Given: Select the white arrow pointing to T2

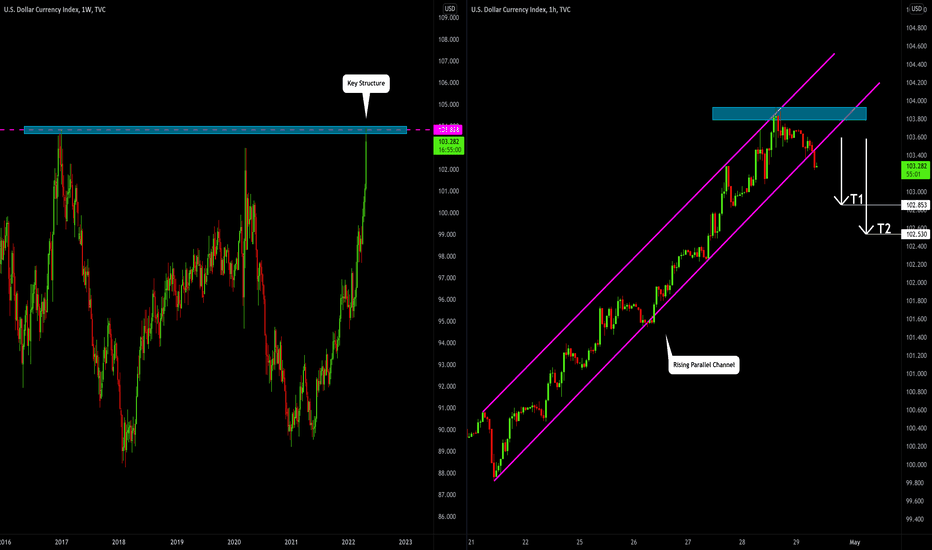Looking at the screenshot, I should tap(866, 186).
